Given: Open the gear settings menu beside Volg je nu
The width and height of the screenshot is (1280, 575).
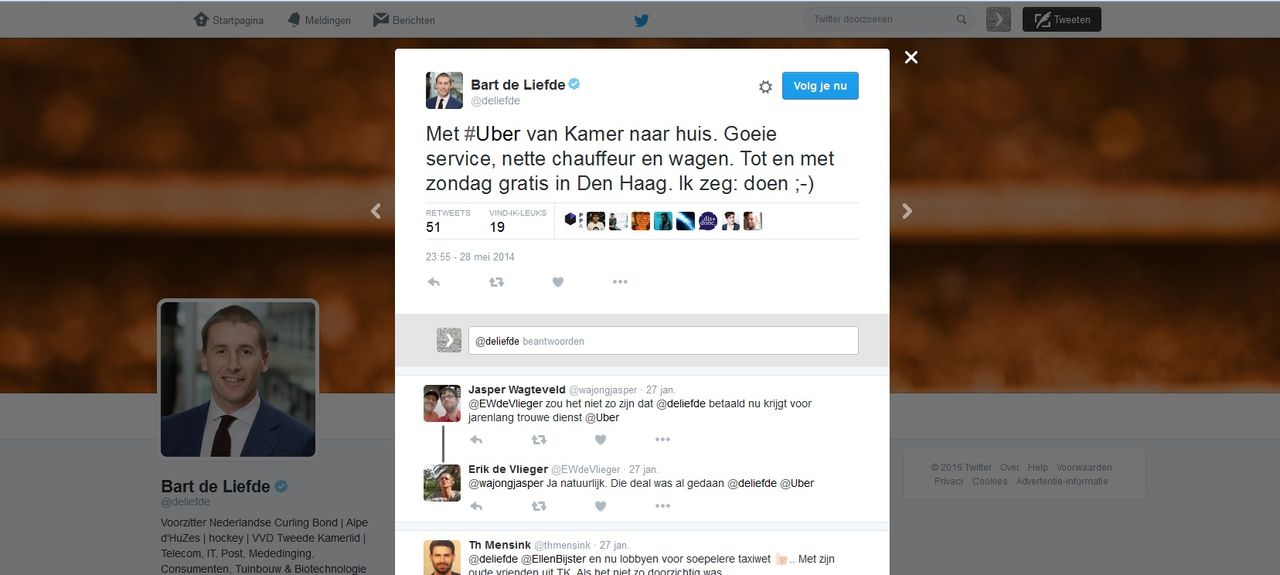Looking at the screenshot, I should click(x=765, y=87).
